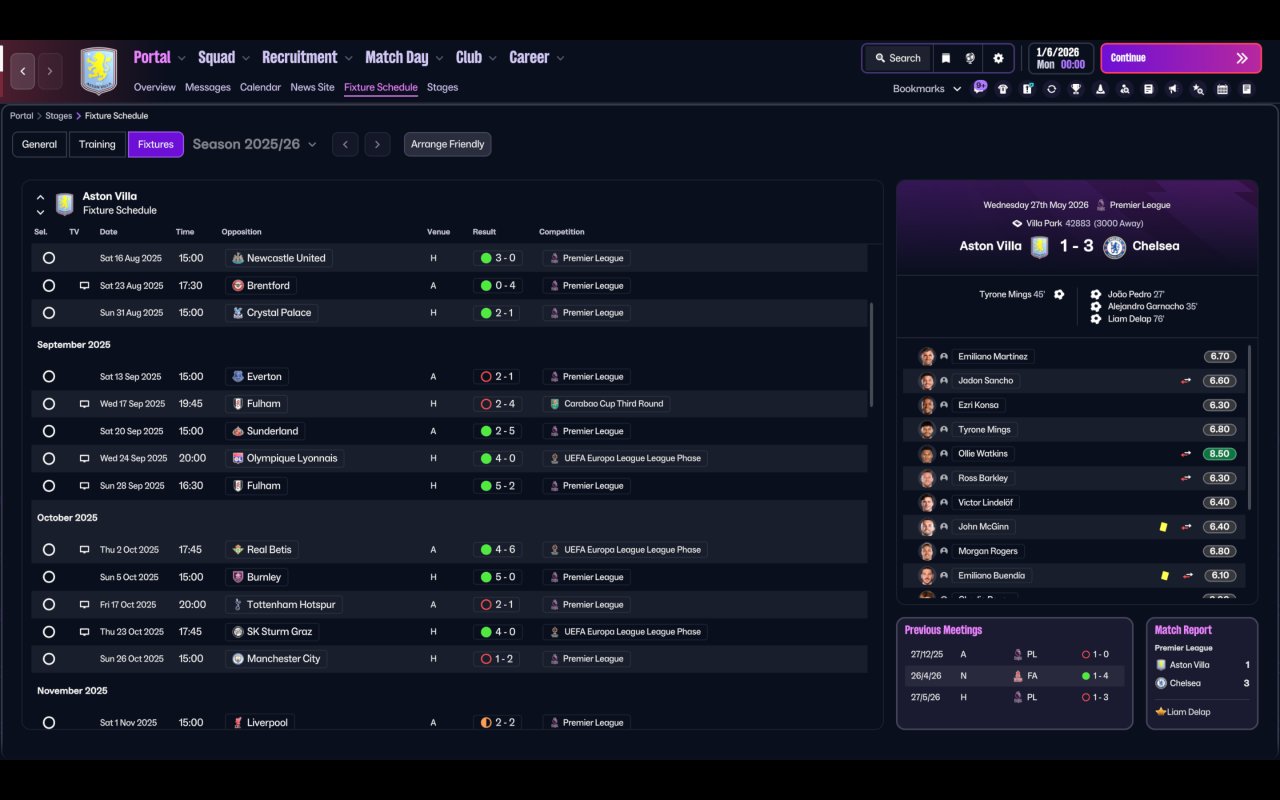Select the Crystal Palace fixture radio button
This screenshot has height=800, width=1280.
49,313
